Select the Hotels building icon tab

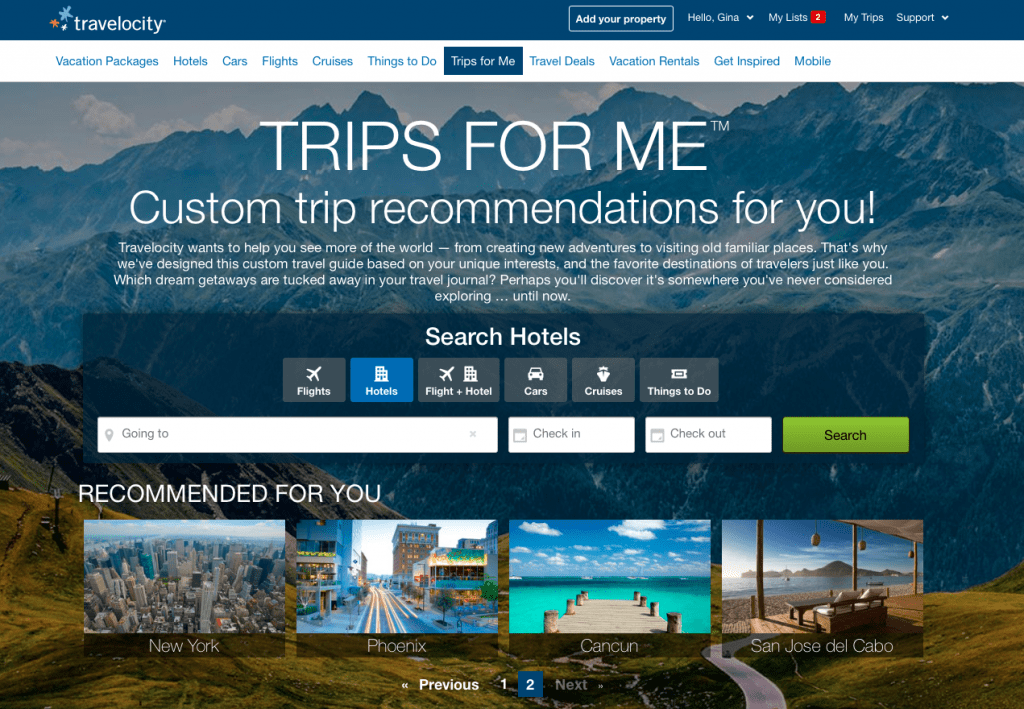point(381,380)
